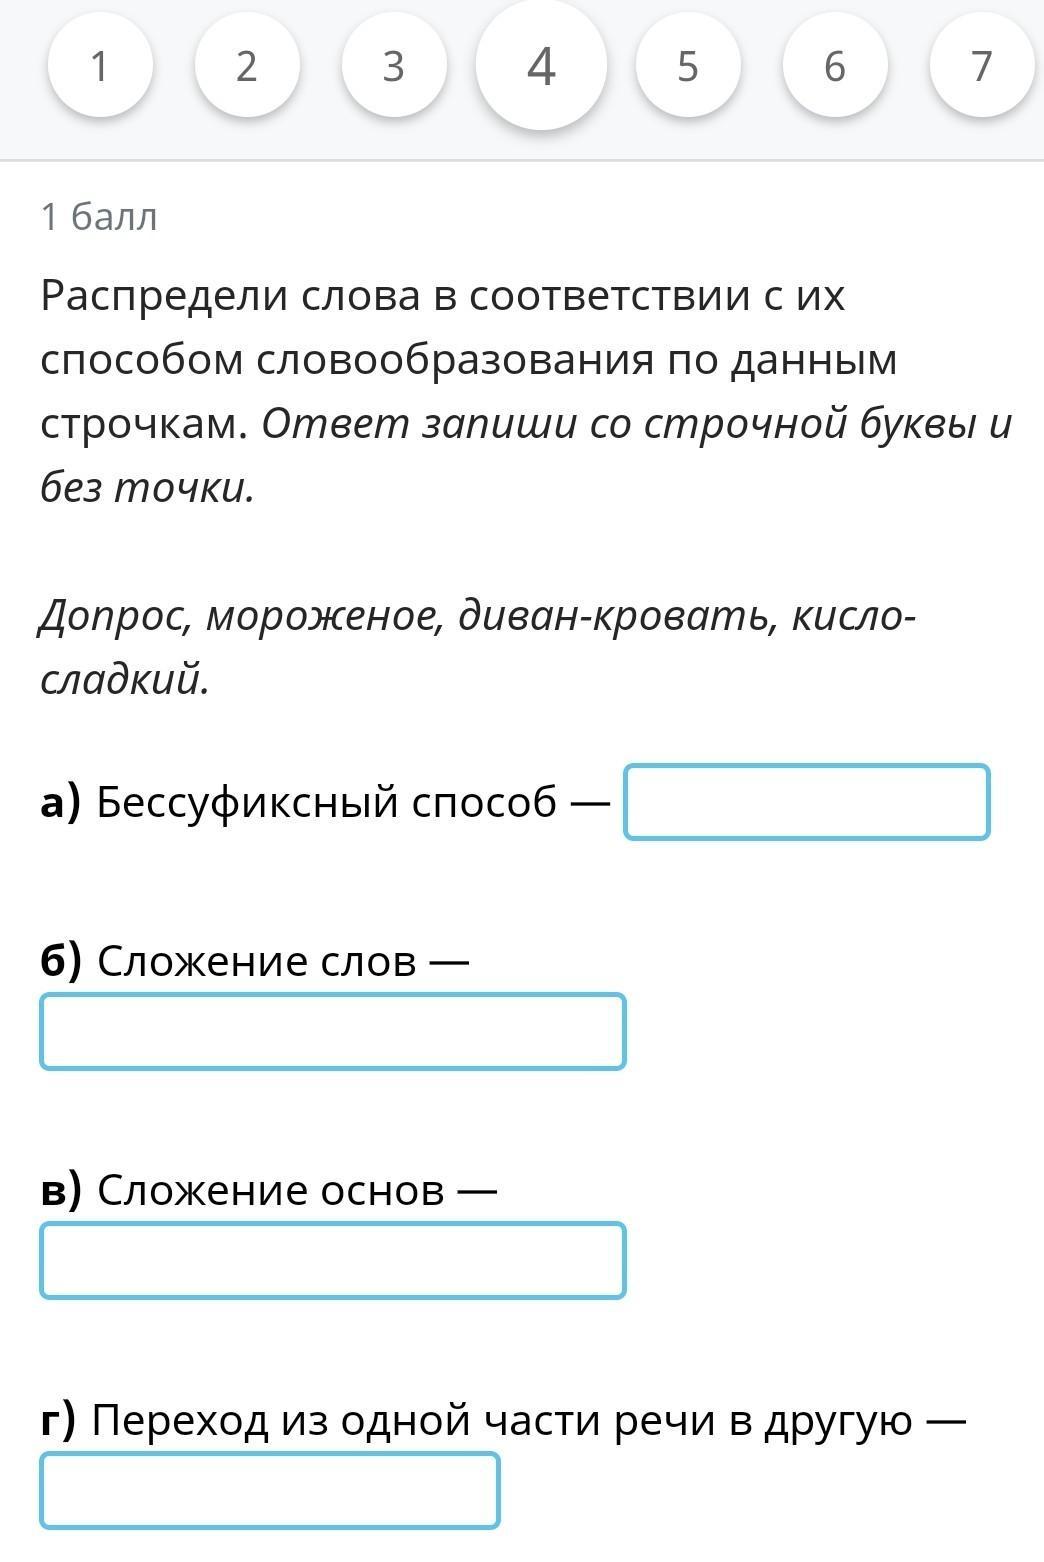The image size is (1044, 1562).
Task: Jump to question 6
Action: click(835, 66)
